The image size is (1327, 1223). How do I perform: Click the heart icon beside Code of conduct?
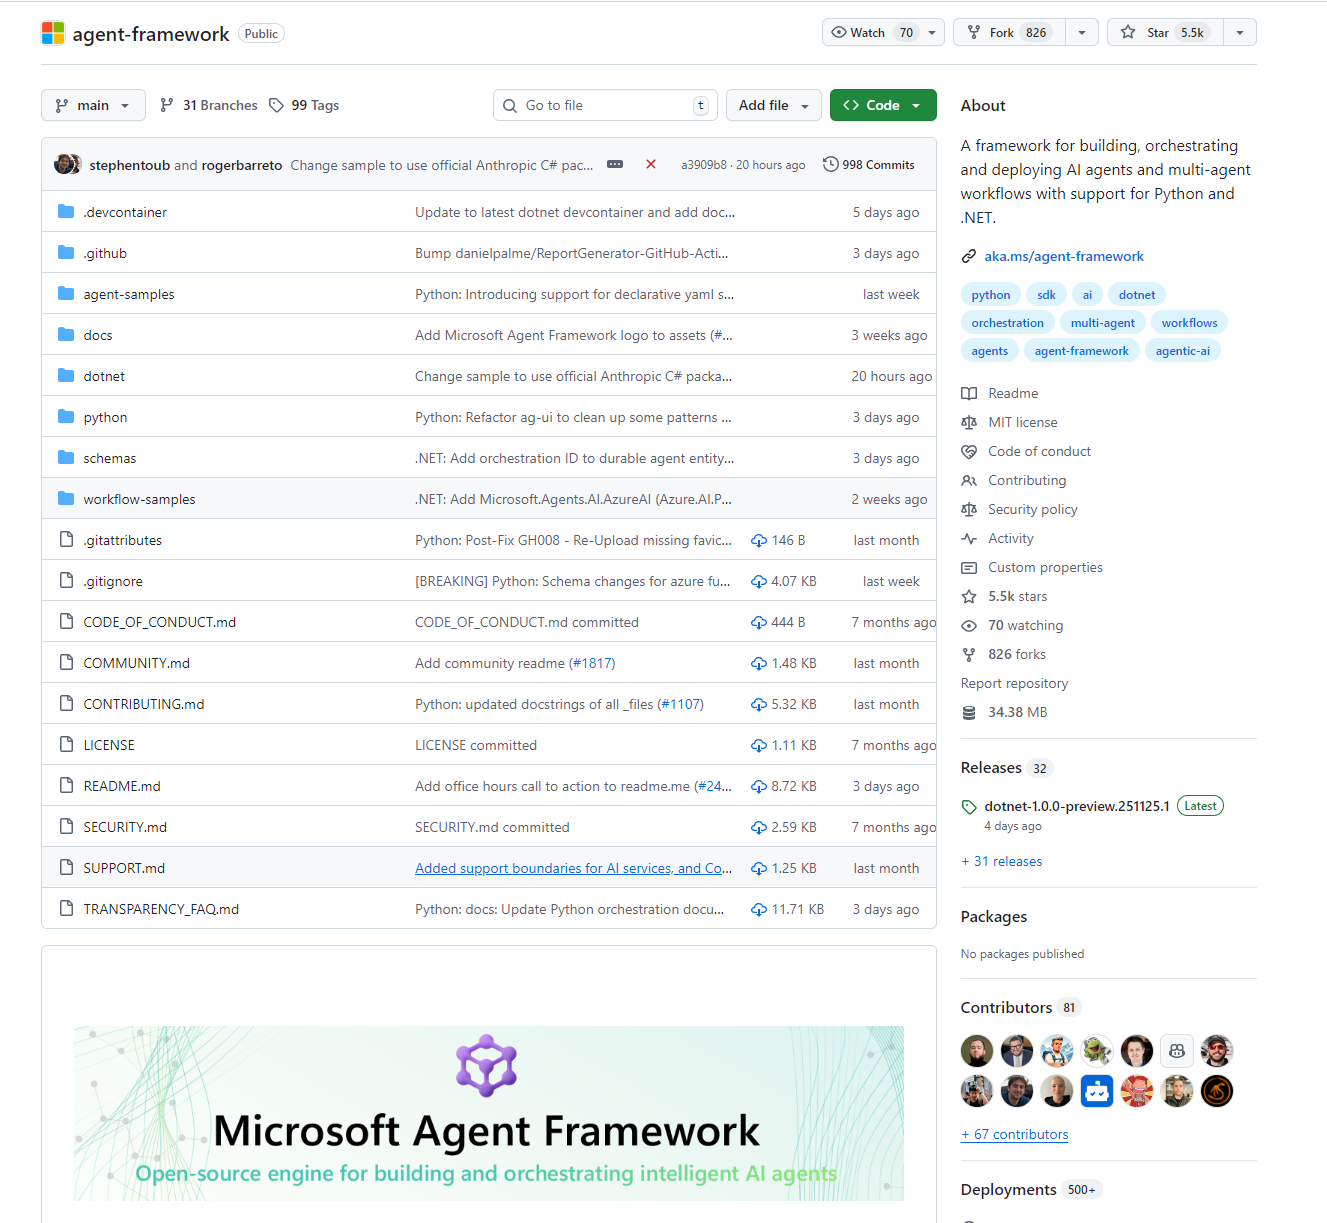tap(969, 452)
